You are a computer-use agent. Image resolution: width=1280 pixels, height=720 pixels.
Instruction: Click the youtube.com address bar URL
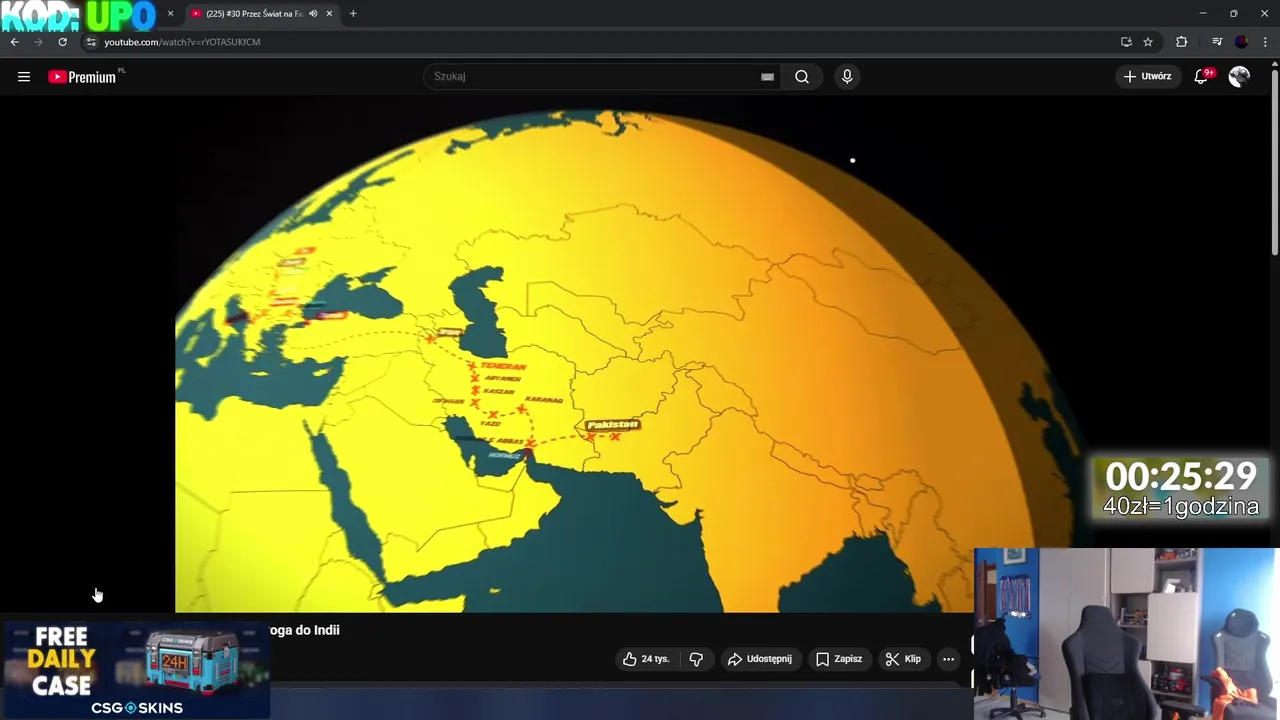pos(182,42)
